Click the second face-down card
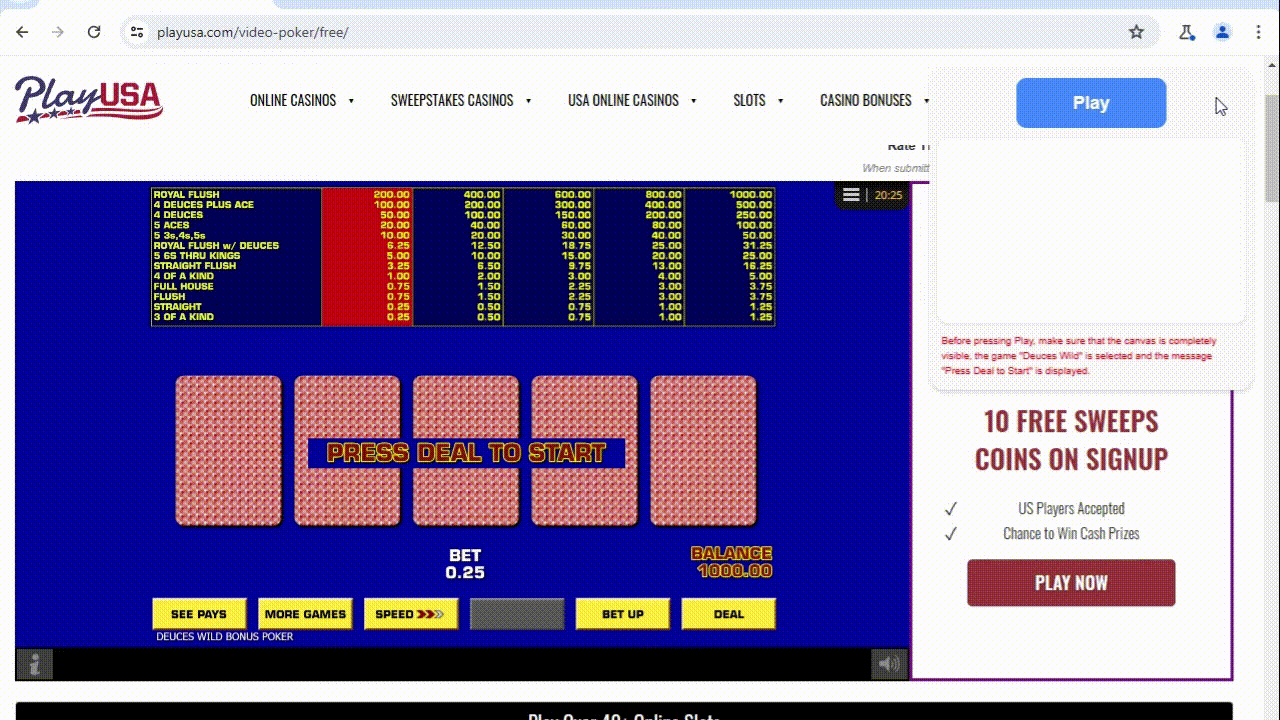Screen dimensions: 1280x720 [347, 451]
